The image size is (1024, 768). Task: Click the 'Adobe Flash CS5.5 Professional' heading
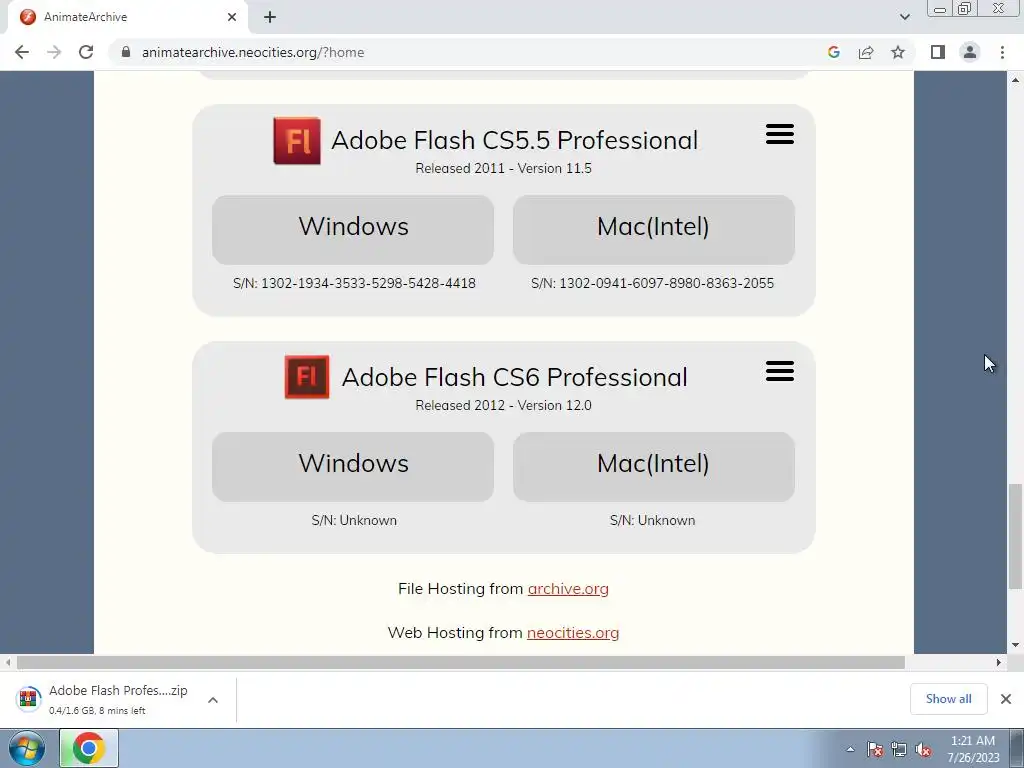point(515,140)
